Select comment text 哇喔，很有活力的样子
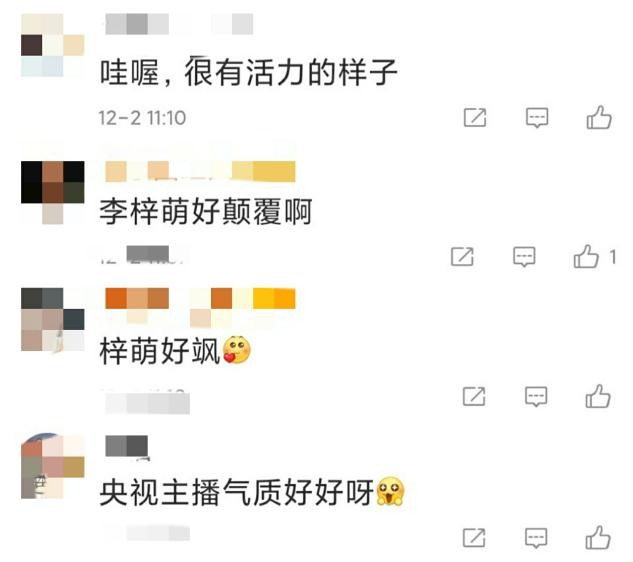 pyautogui.click(x=248, y=72)
